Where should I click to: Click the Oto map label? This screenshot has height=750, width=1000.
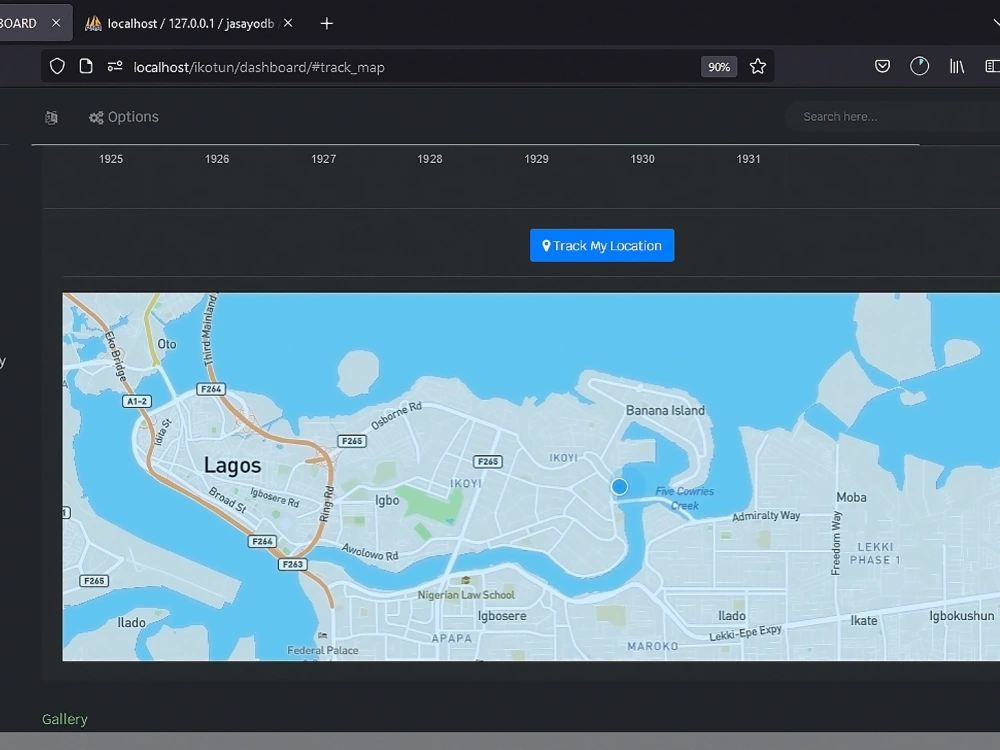tap(166, 344)
